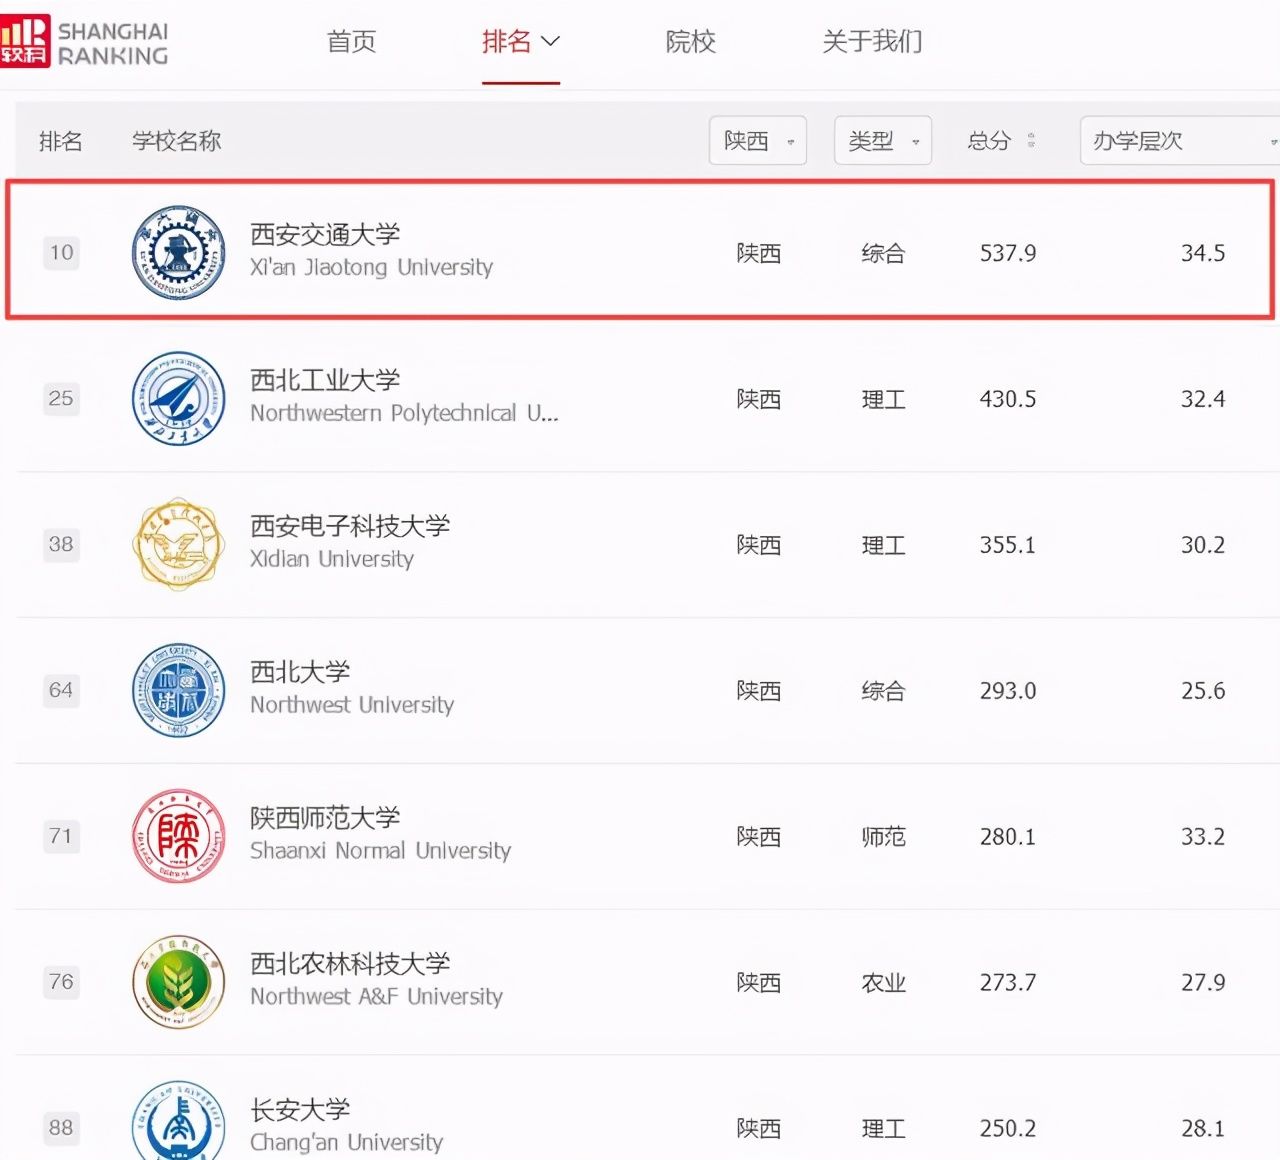
Task: Click rank badge 10
Action: 62,252
